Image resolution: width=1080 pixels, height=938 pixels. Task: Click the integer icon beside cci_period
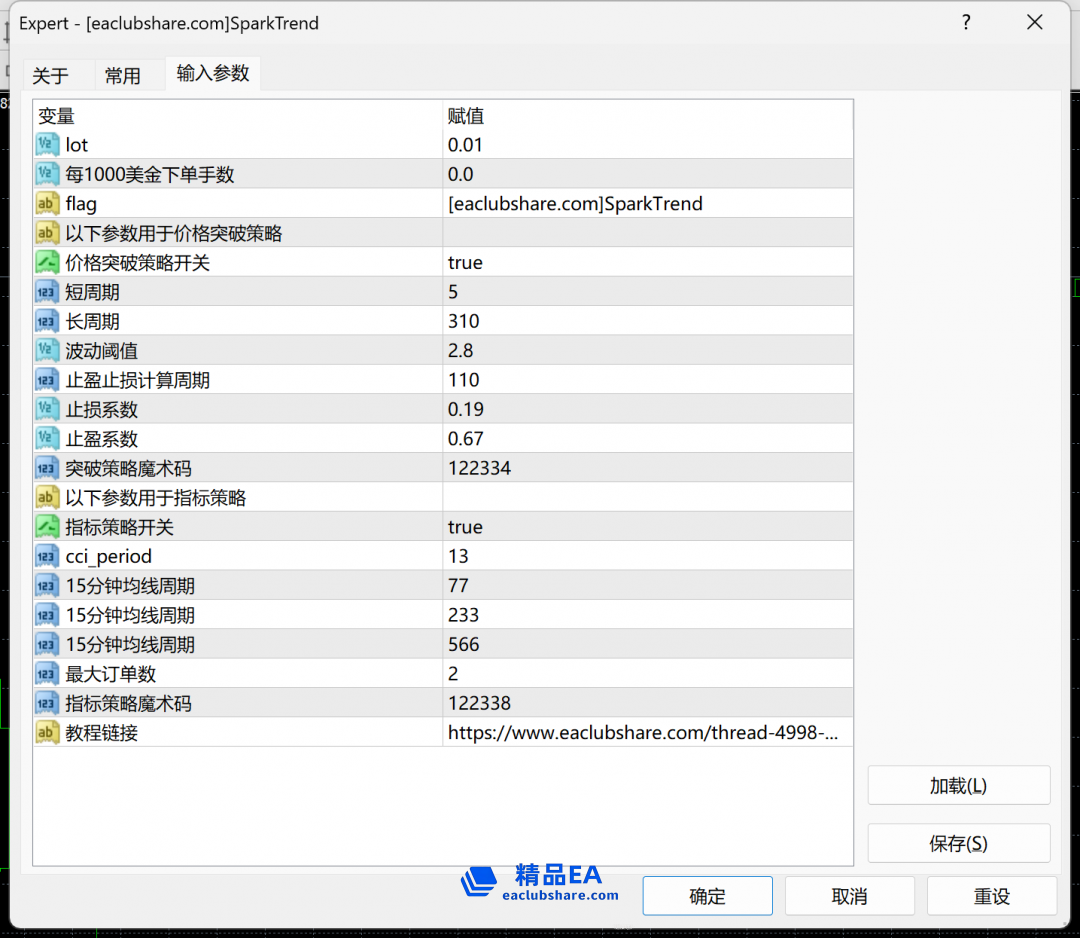[x=47, y=556]
